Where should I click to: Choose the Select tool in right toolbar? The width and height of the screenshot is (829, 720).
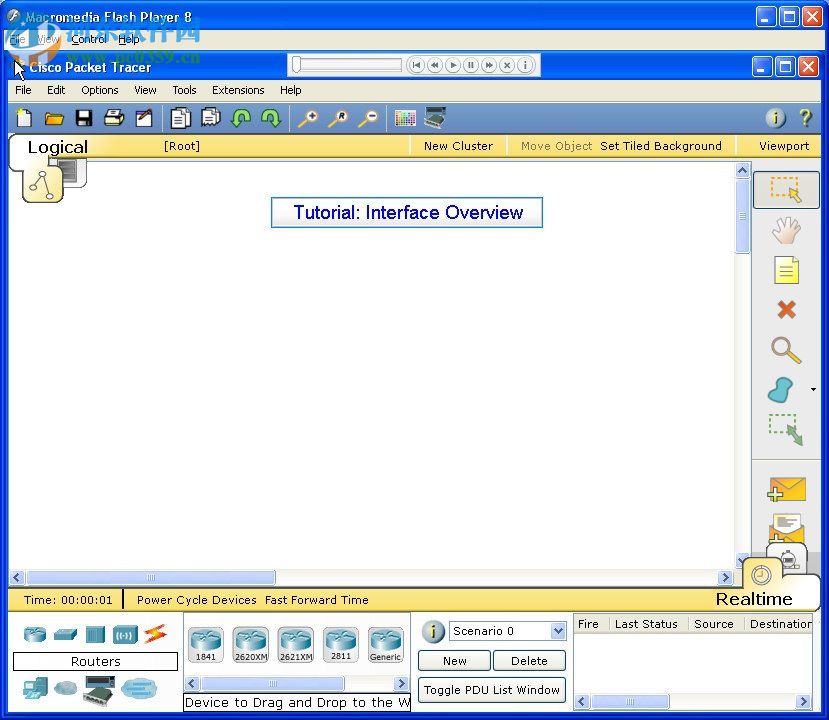[786, 189]
